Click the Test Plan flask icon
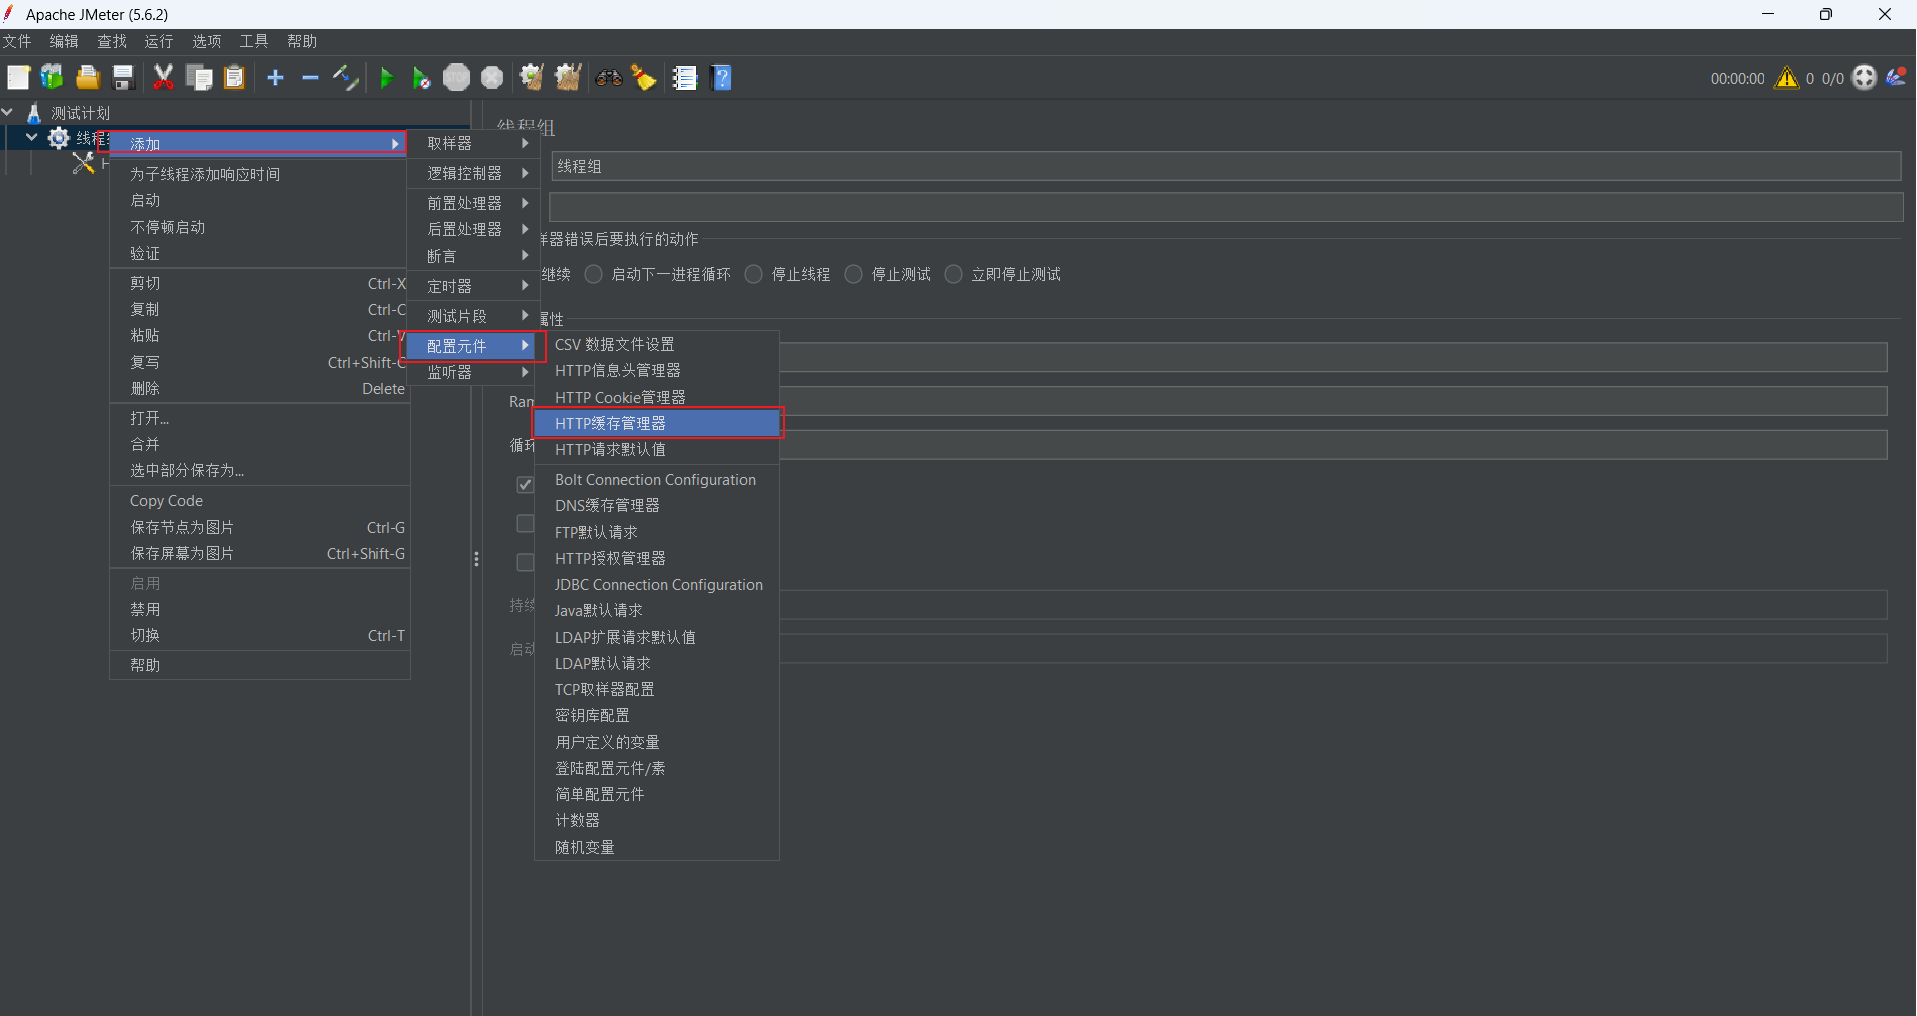1917x1016 pixels. coord(34,113)
